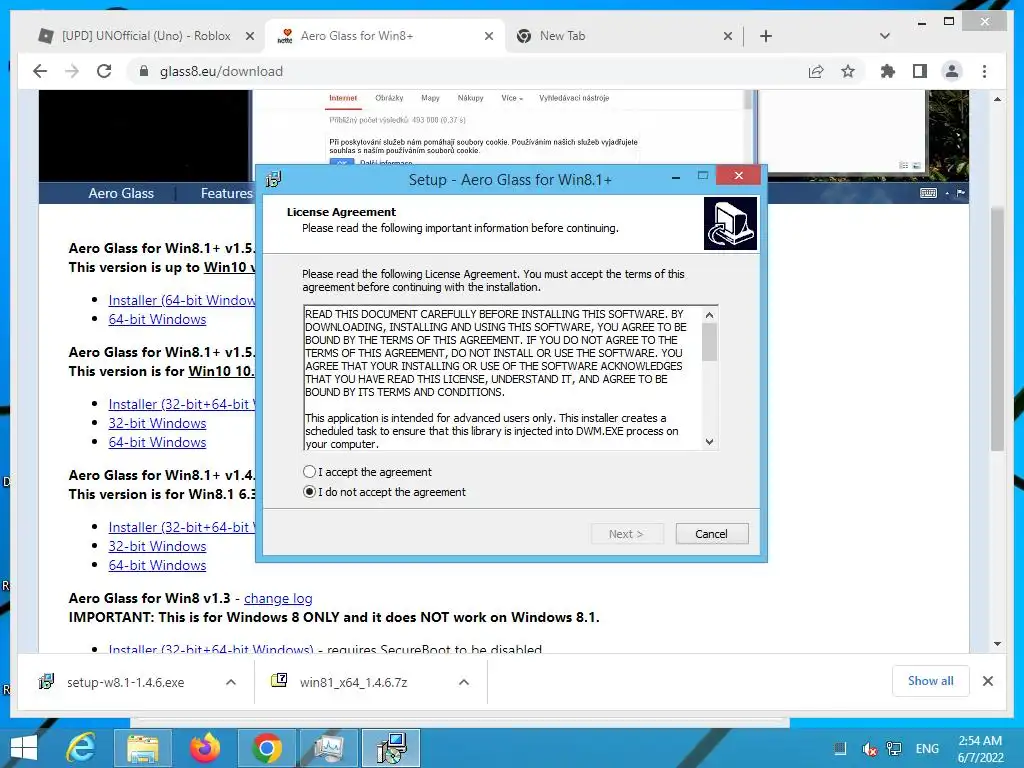This screenshot has width=1024, height=768.
Task: Open the 64-bit Windows link under v1.5 Win10
Action: 157,319
